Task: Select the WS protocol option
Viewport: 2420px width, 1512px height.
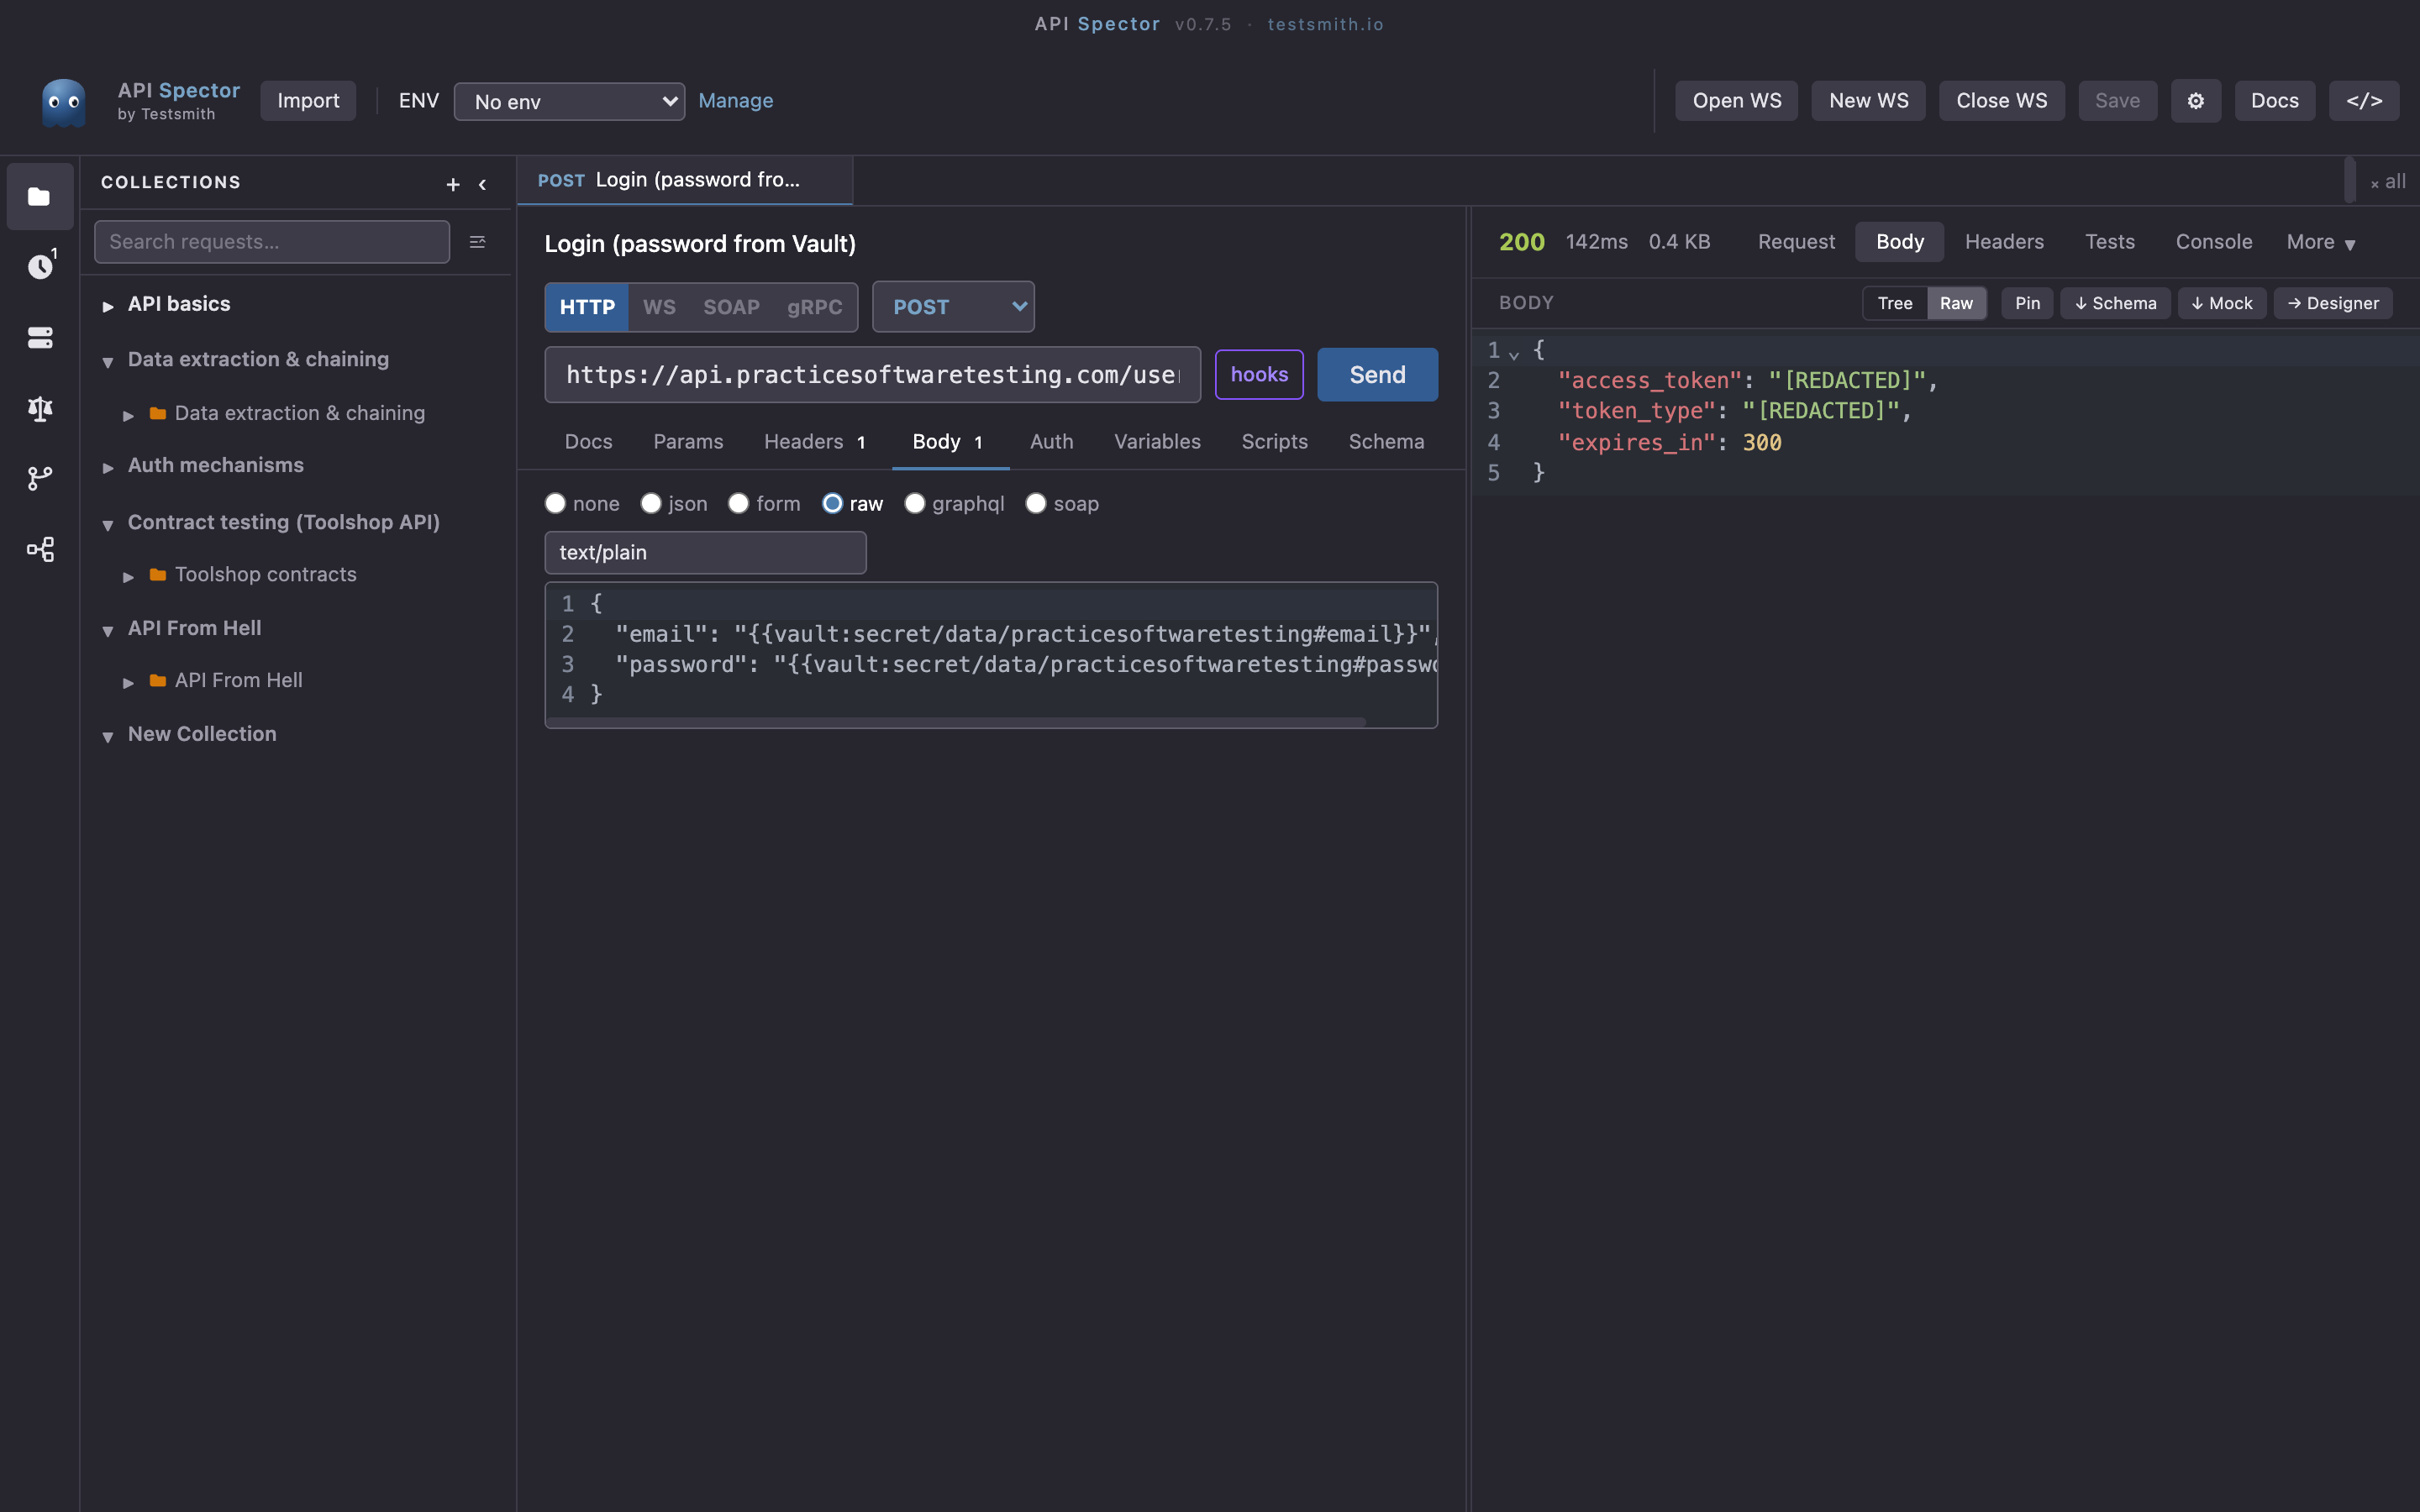Action: (659, 307)
